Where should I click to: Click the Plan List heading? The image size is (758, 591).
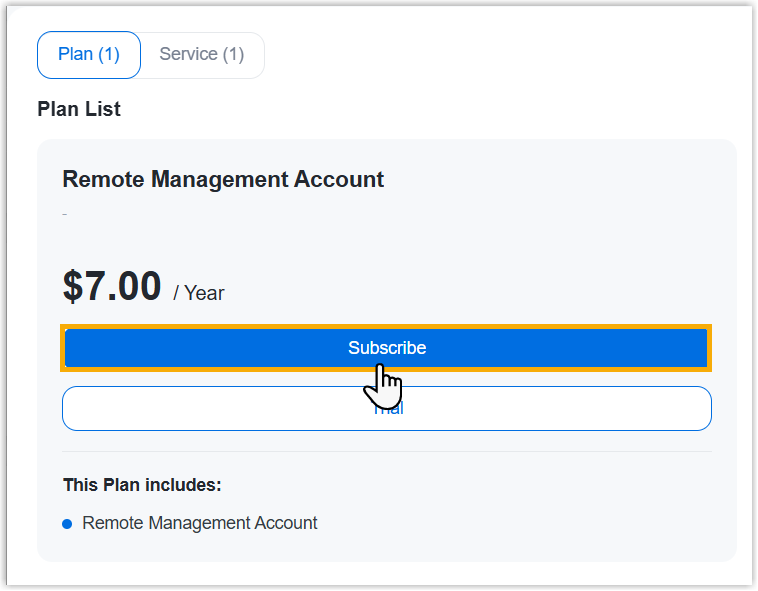coord(79,110)
